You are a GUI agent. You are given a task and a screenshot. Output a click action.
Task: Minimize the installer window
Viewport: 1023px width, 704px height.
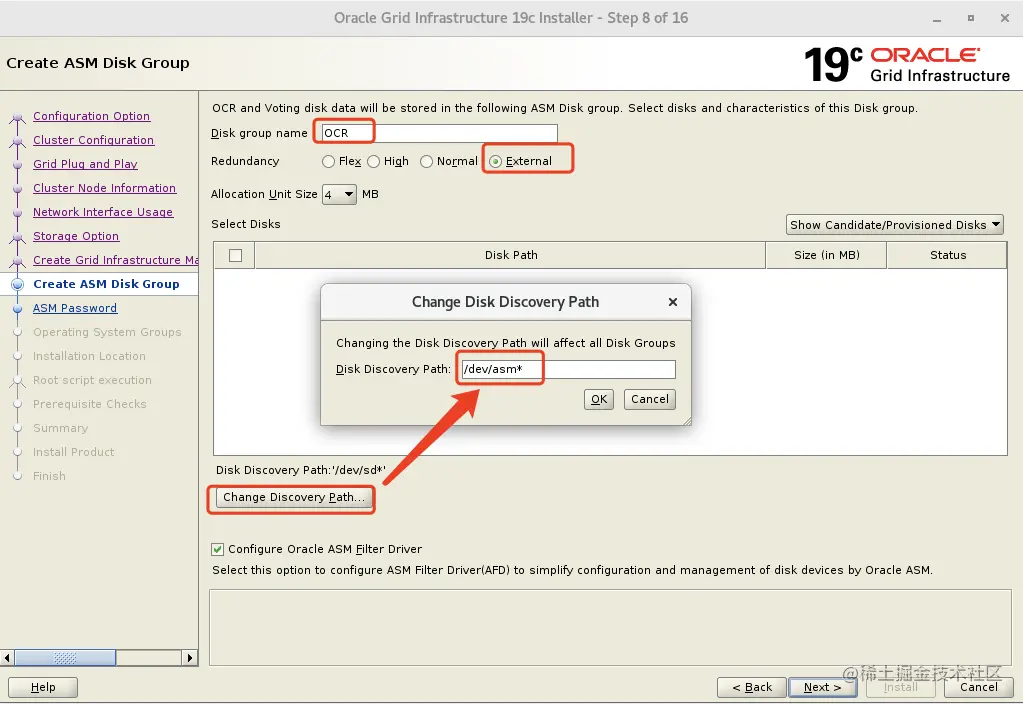(x=937, y=19)
